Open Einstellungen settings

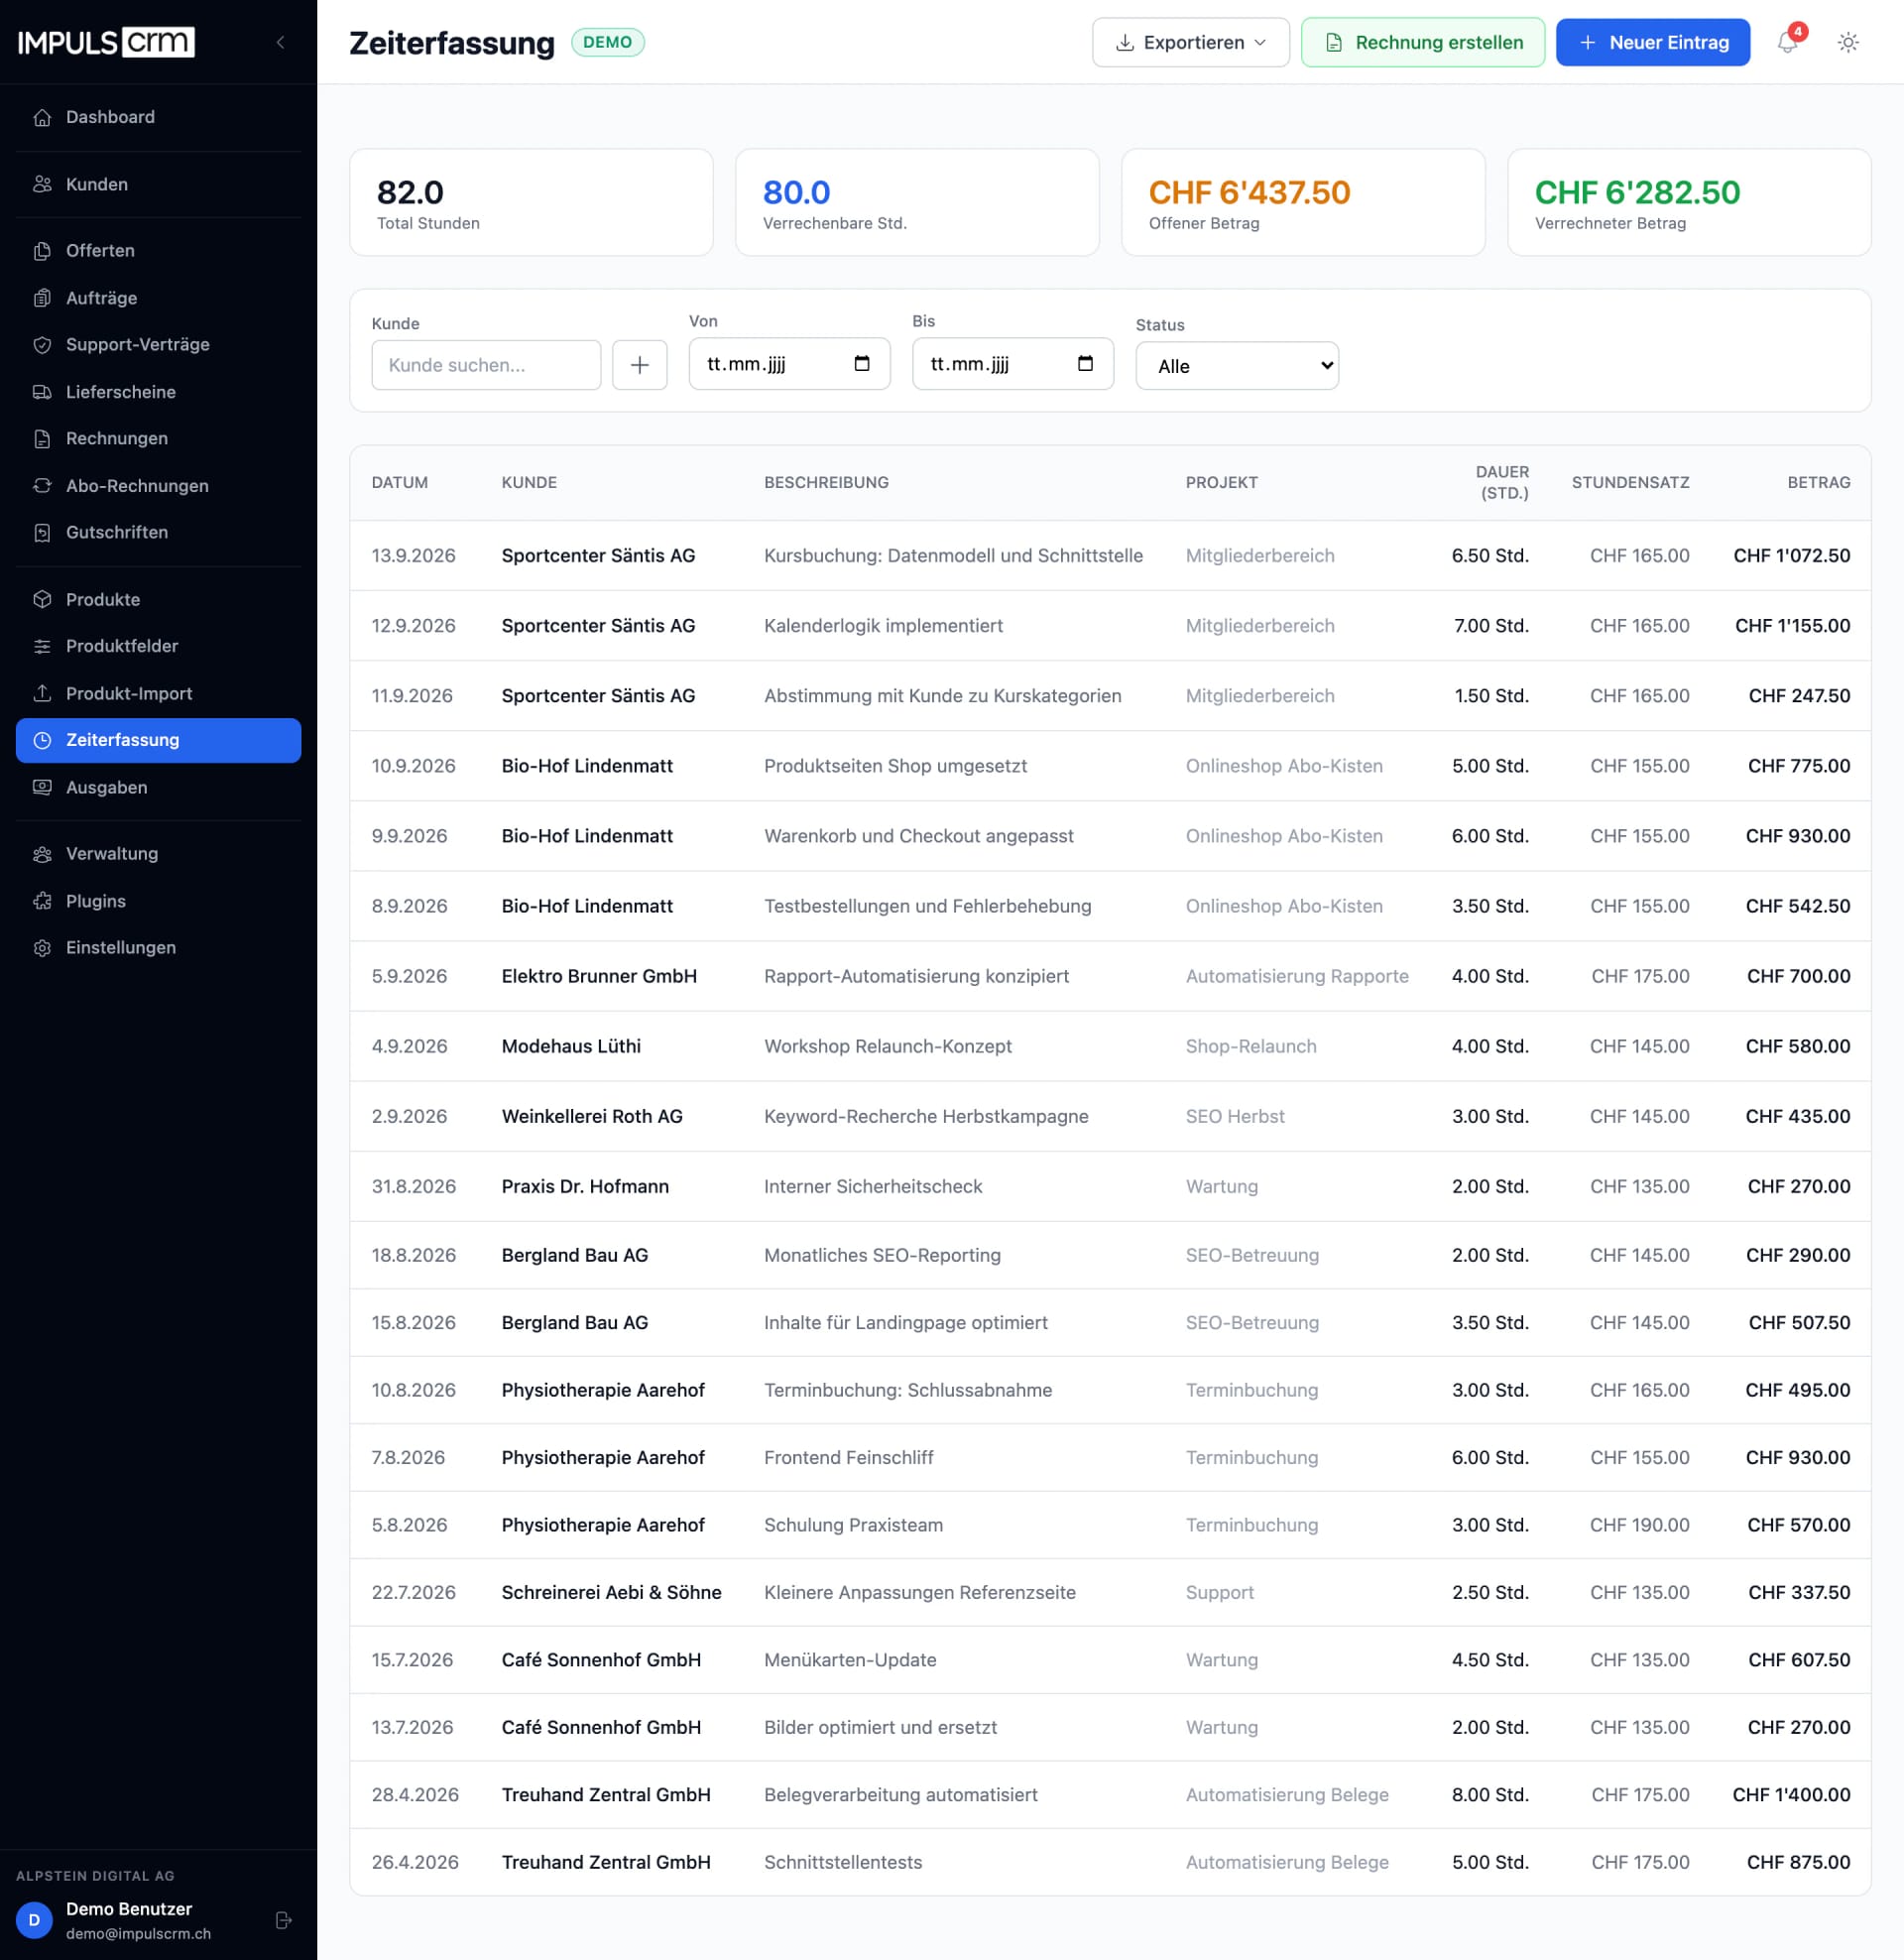[x=158, y=948]
